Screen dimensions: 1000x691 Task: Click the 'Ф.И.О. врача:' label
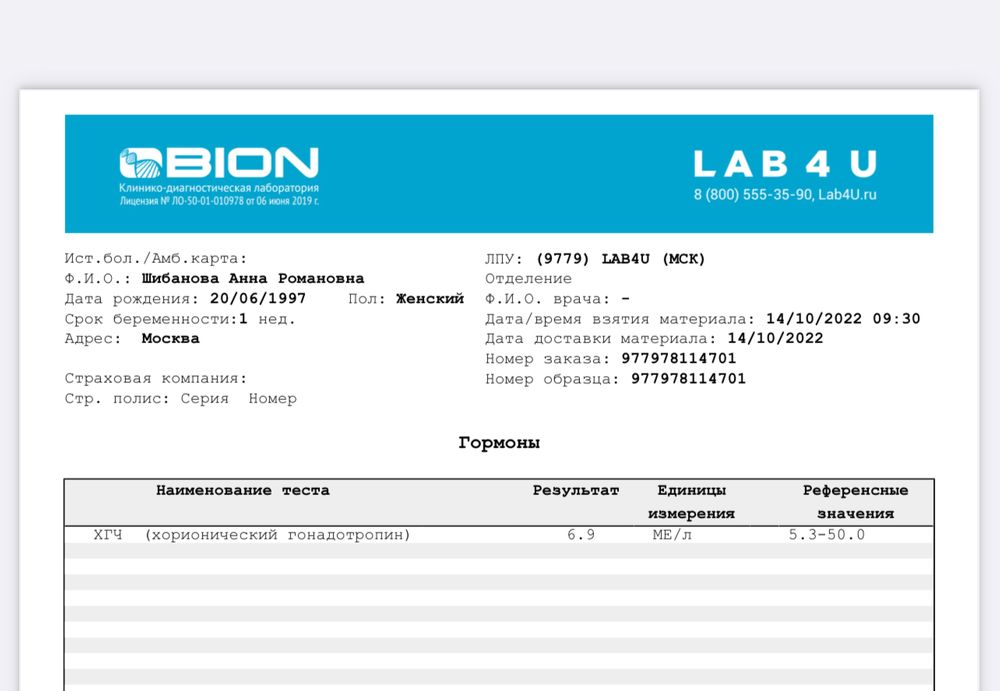(547, 299)
